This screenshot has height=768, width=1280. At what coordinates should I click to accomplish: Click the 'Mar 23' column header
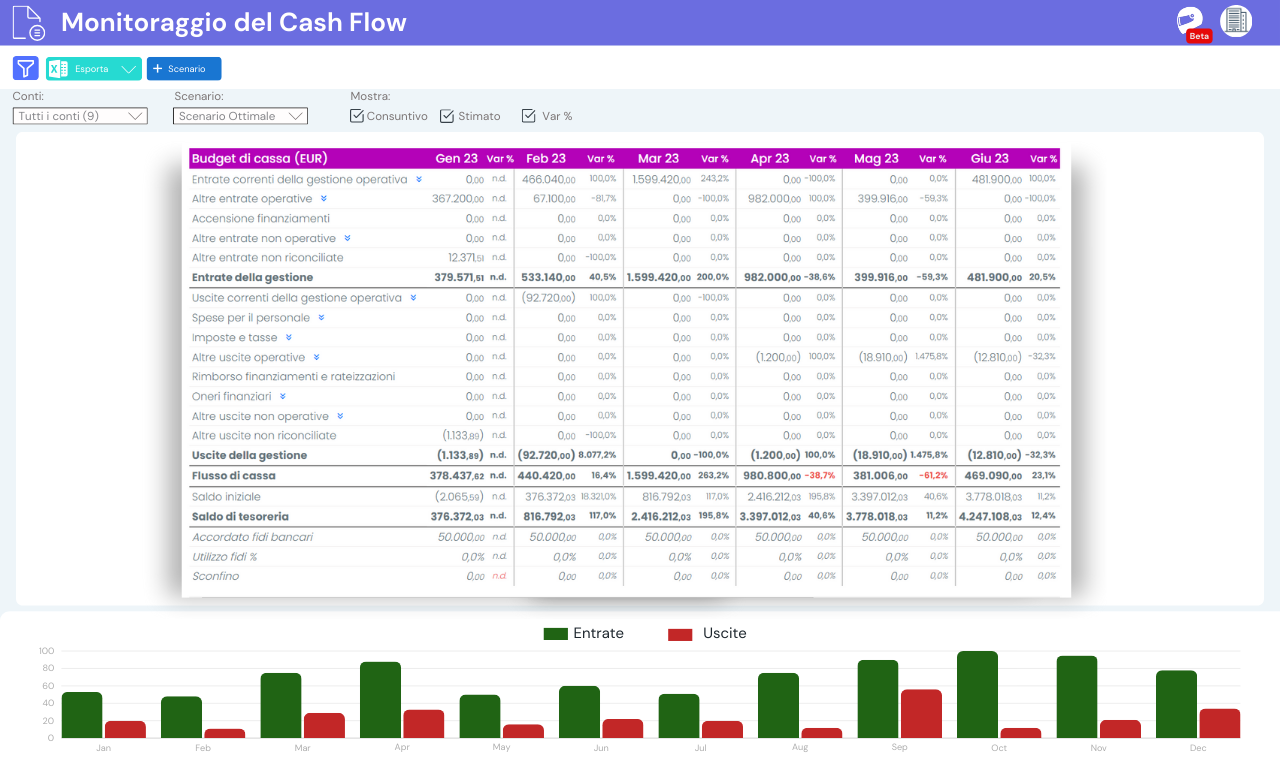(658, 158)
